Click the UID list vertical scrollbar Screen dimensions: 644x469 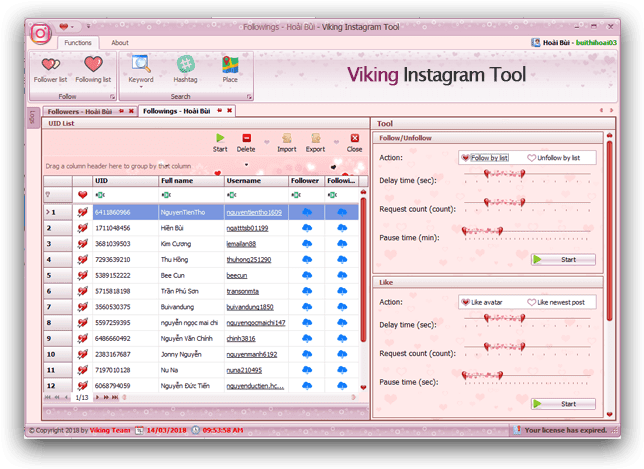click(x=363, y=269)
